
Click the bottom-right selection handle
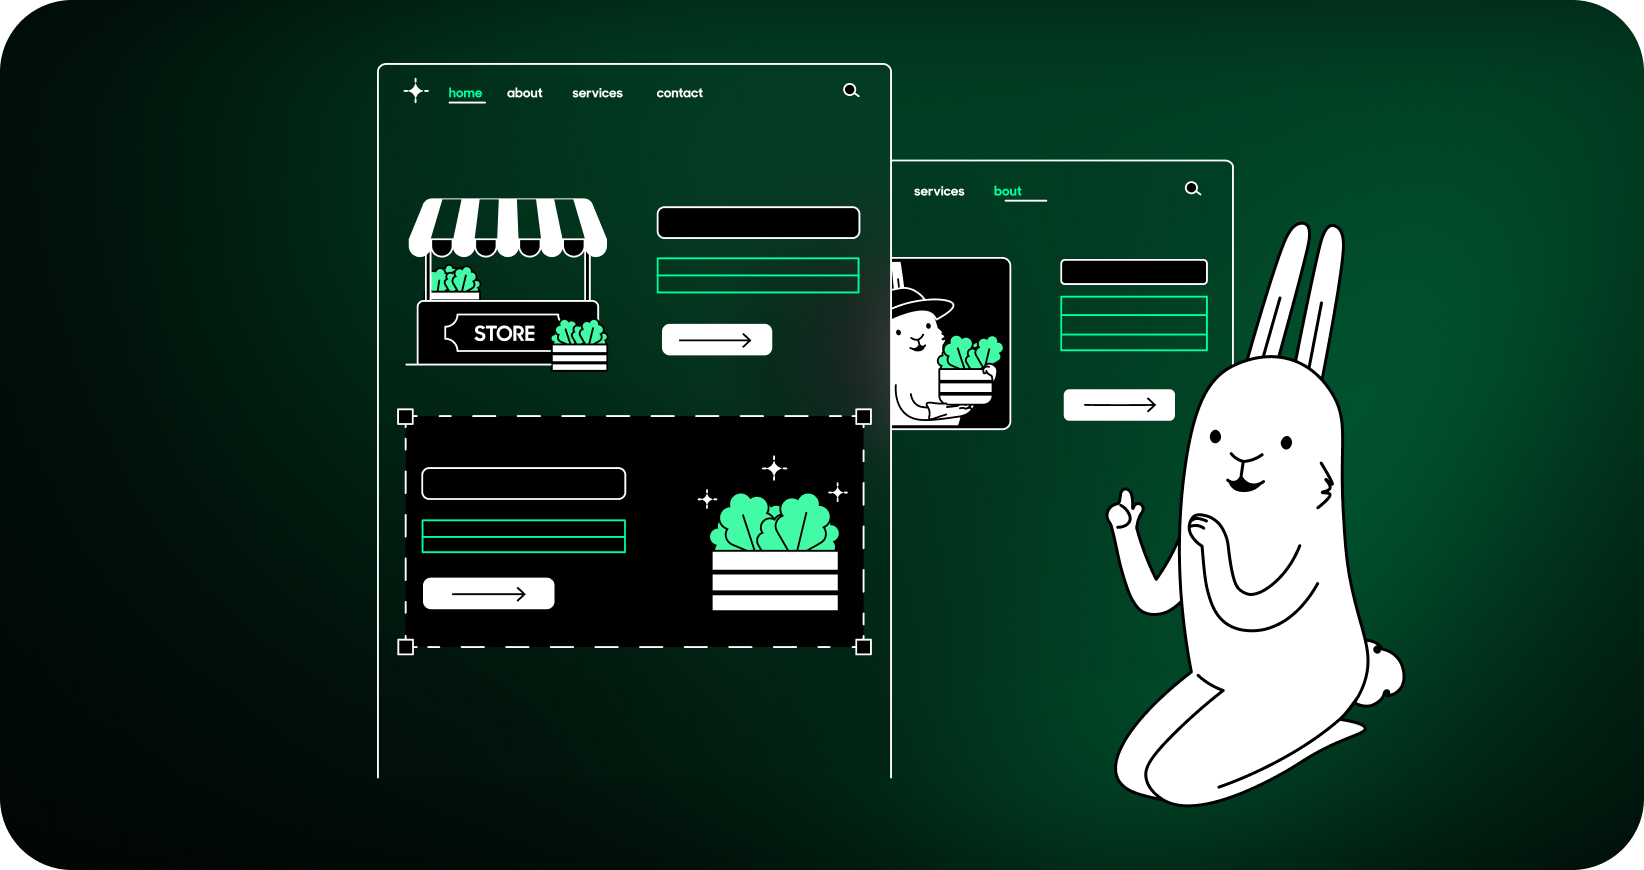[x=864, y=647]
